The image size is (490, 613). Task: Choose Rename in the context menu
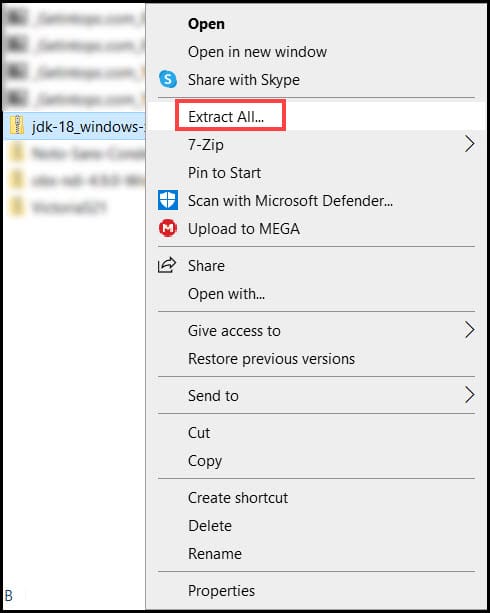[x=215, y=554]
